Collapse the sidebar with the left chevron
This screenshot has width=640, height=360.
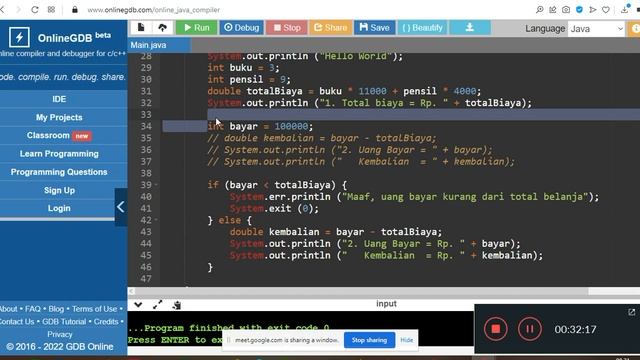pyautogui.click(x=121, y=207)
